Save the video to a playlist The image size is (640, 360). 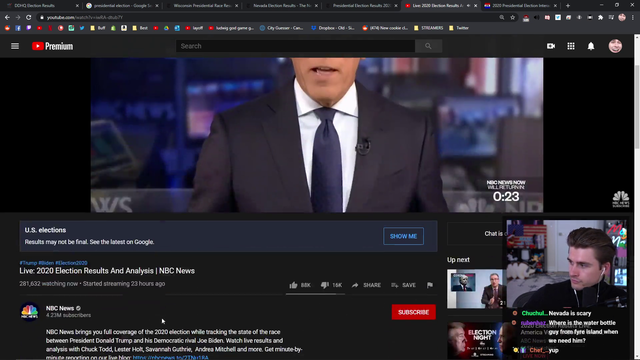[403, 285]
